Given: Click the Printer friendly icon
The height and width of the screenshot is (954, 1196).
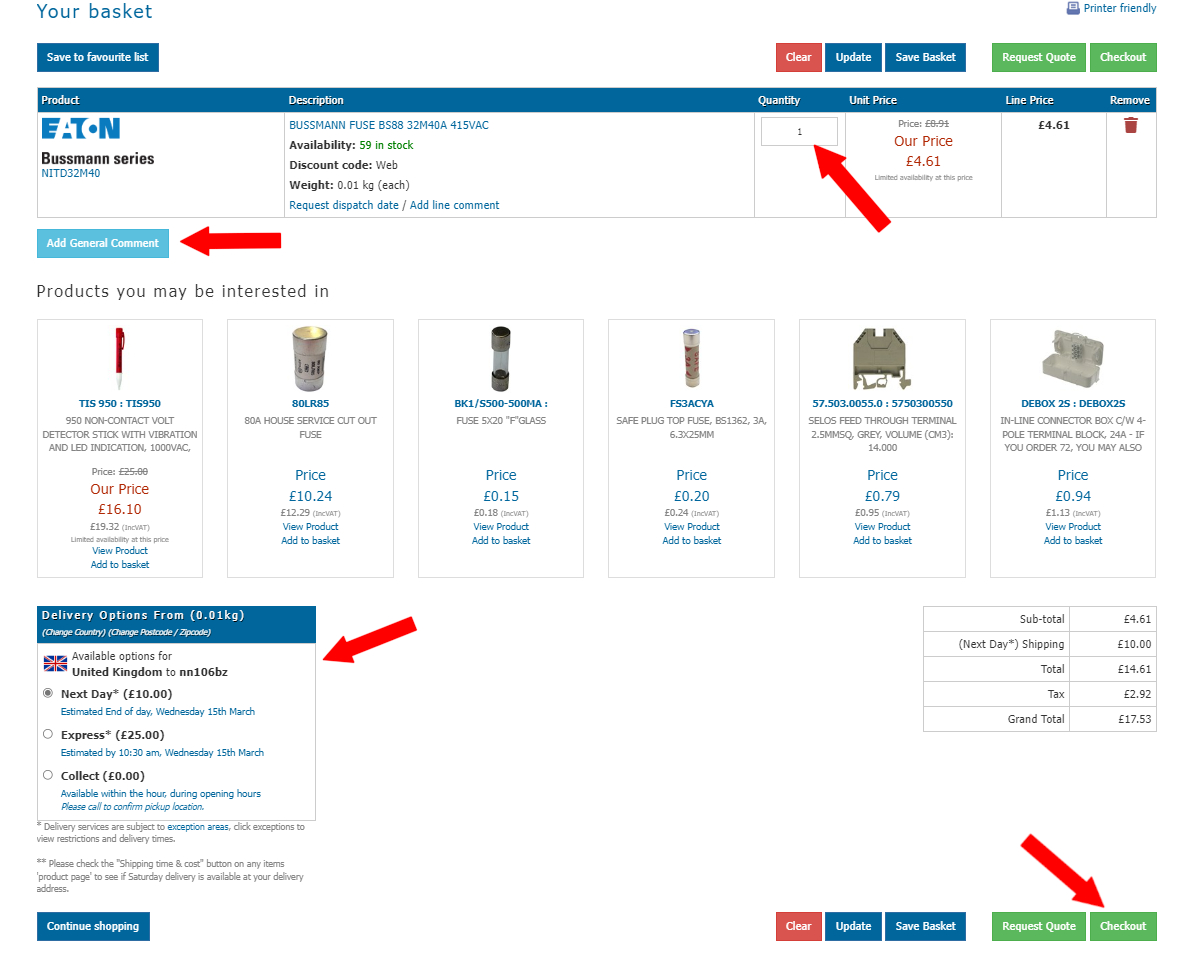Looking at the screenshot, I should tap(1073, 8).
